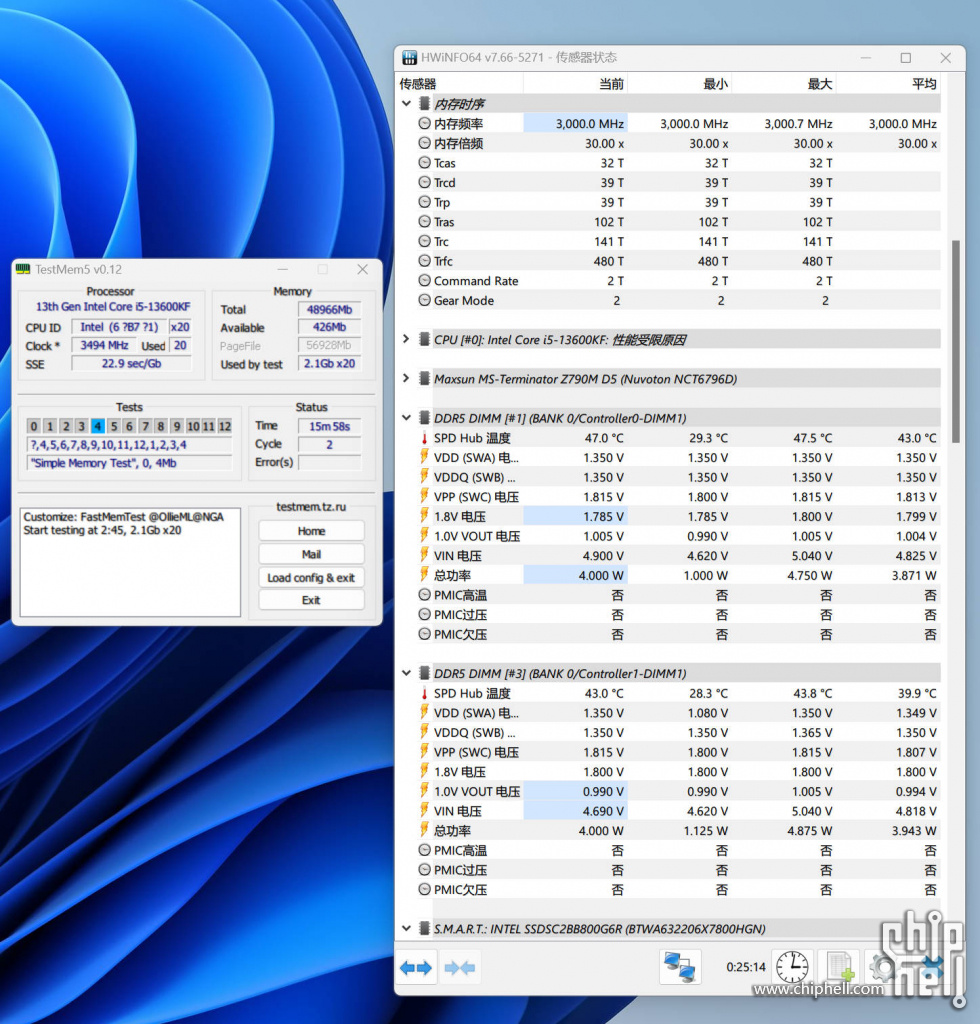980x1024 pixels.
Task: Click the chip icon of CPU [#0] group
Action: tap(424, 340)
